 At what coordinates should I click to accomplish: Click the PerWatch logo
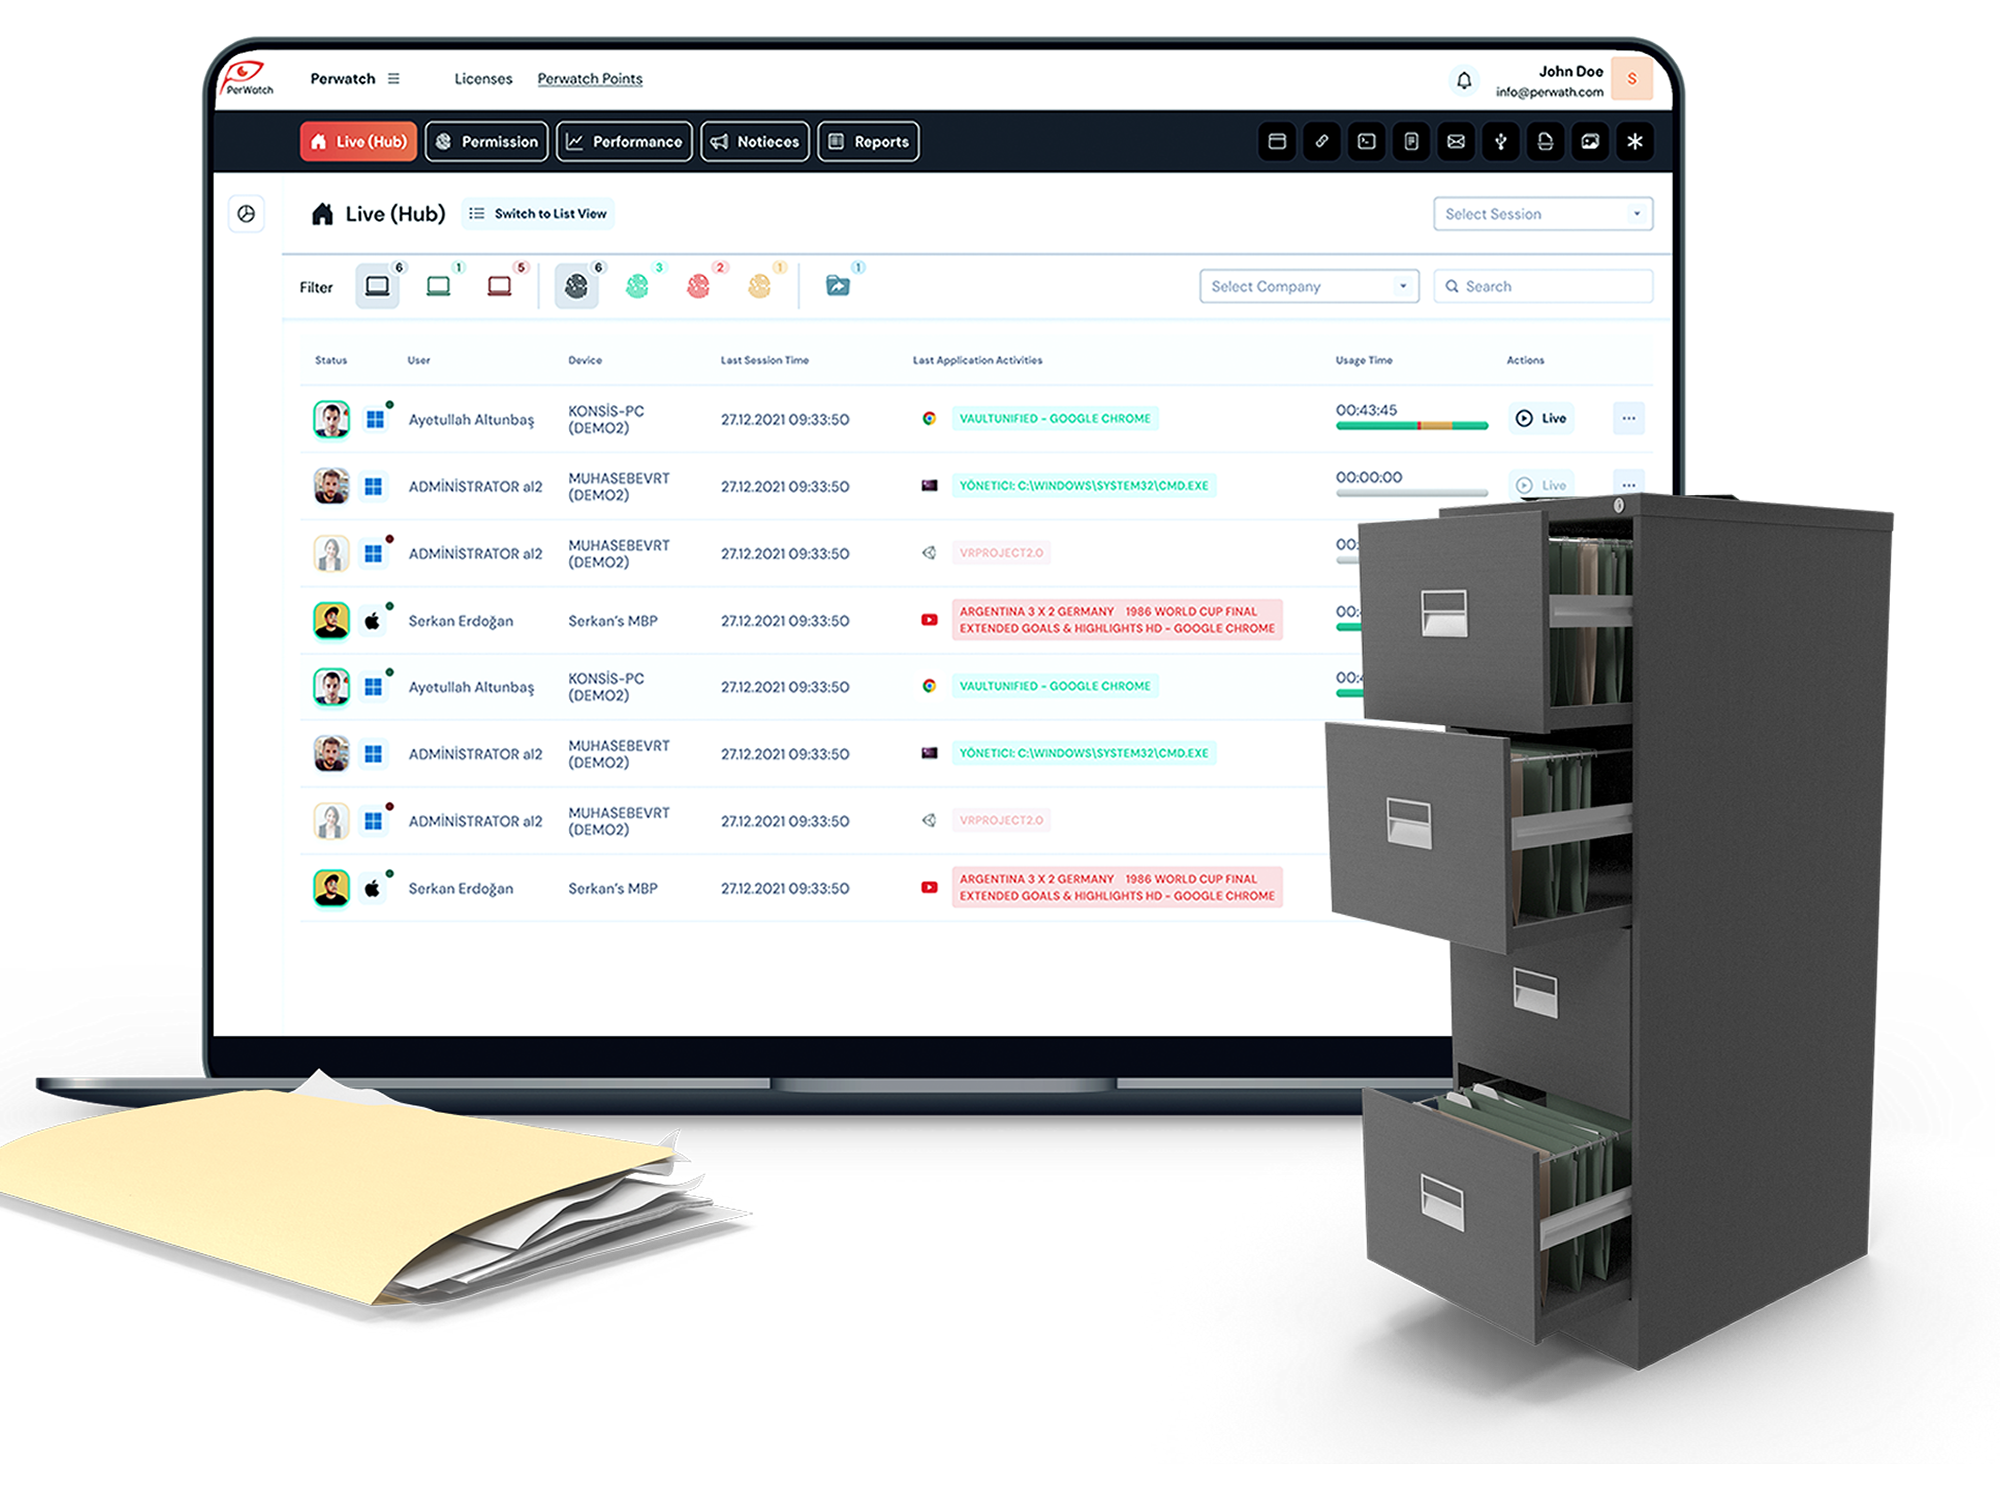coord(246,78)
